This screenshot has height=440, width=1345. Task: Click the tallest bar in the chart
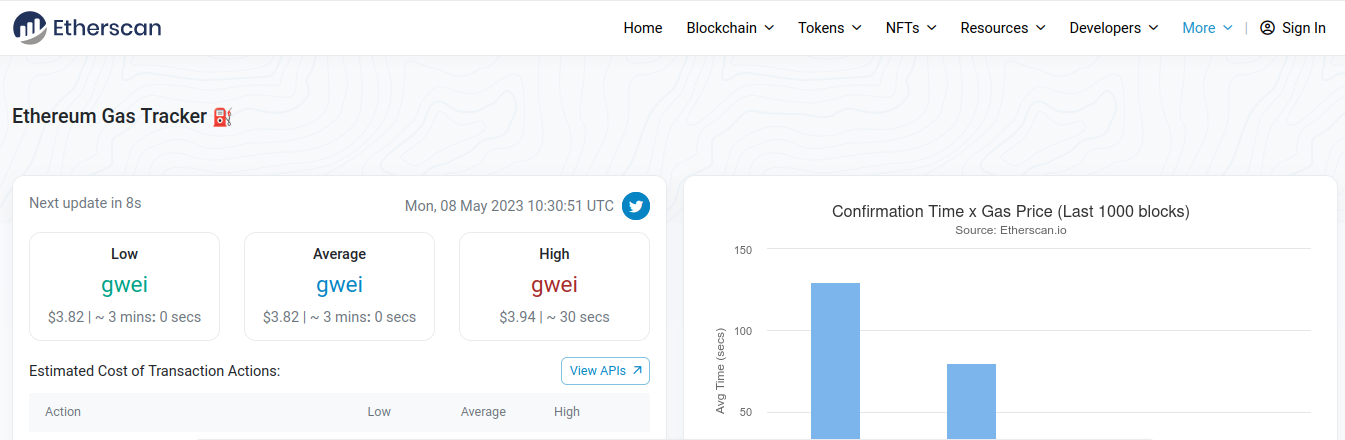835,361
